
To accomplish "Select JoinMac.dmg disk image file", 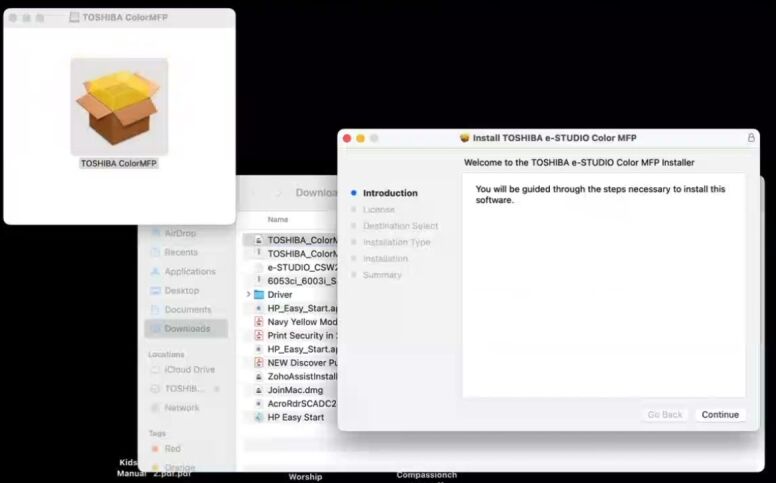I will [292, 390].
